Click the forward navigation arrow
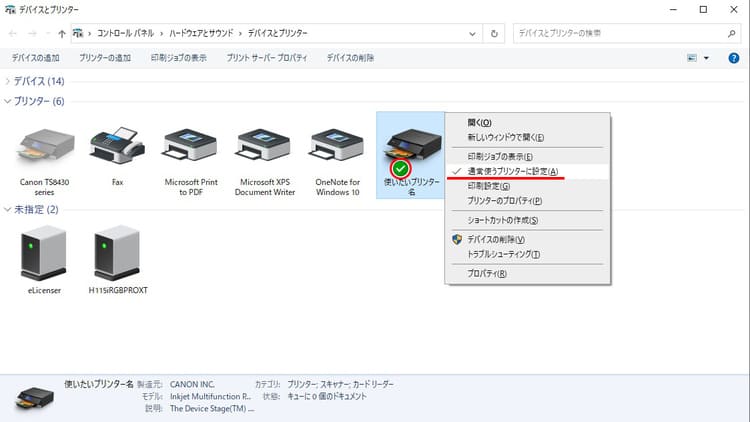The width and height of the screenshot is (750, 422). coord(32,33)
